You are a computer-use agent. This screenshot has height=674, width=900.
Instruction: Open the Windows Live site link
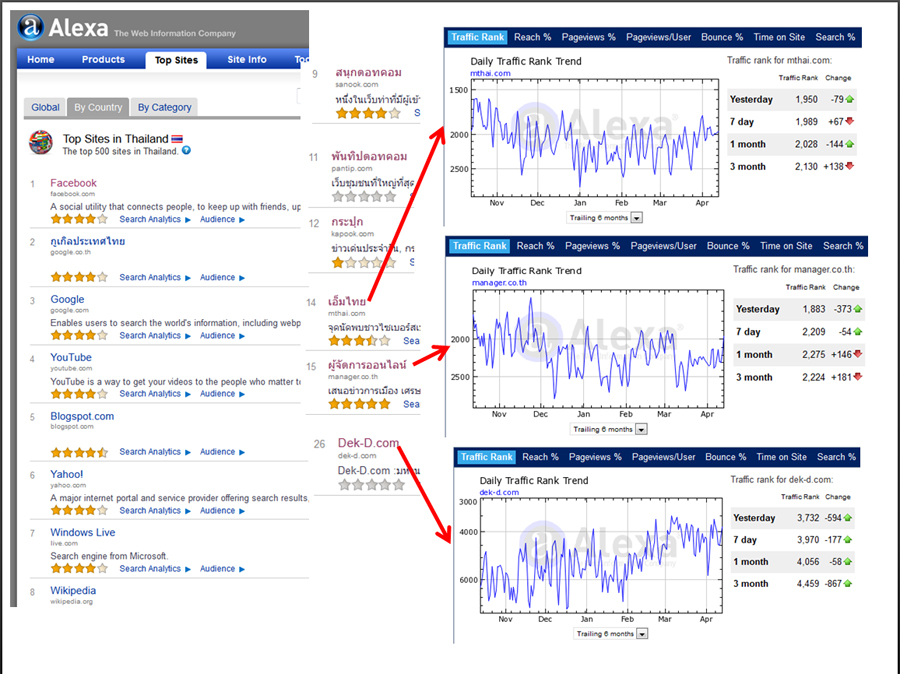coord(83,532)
